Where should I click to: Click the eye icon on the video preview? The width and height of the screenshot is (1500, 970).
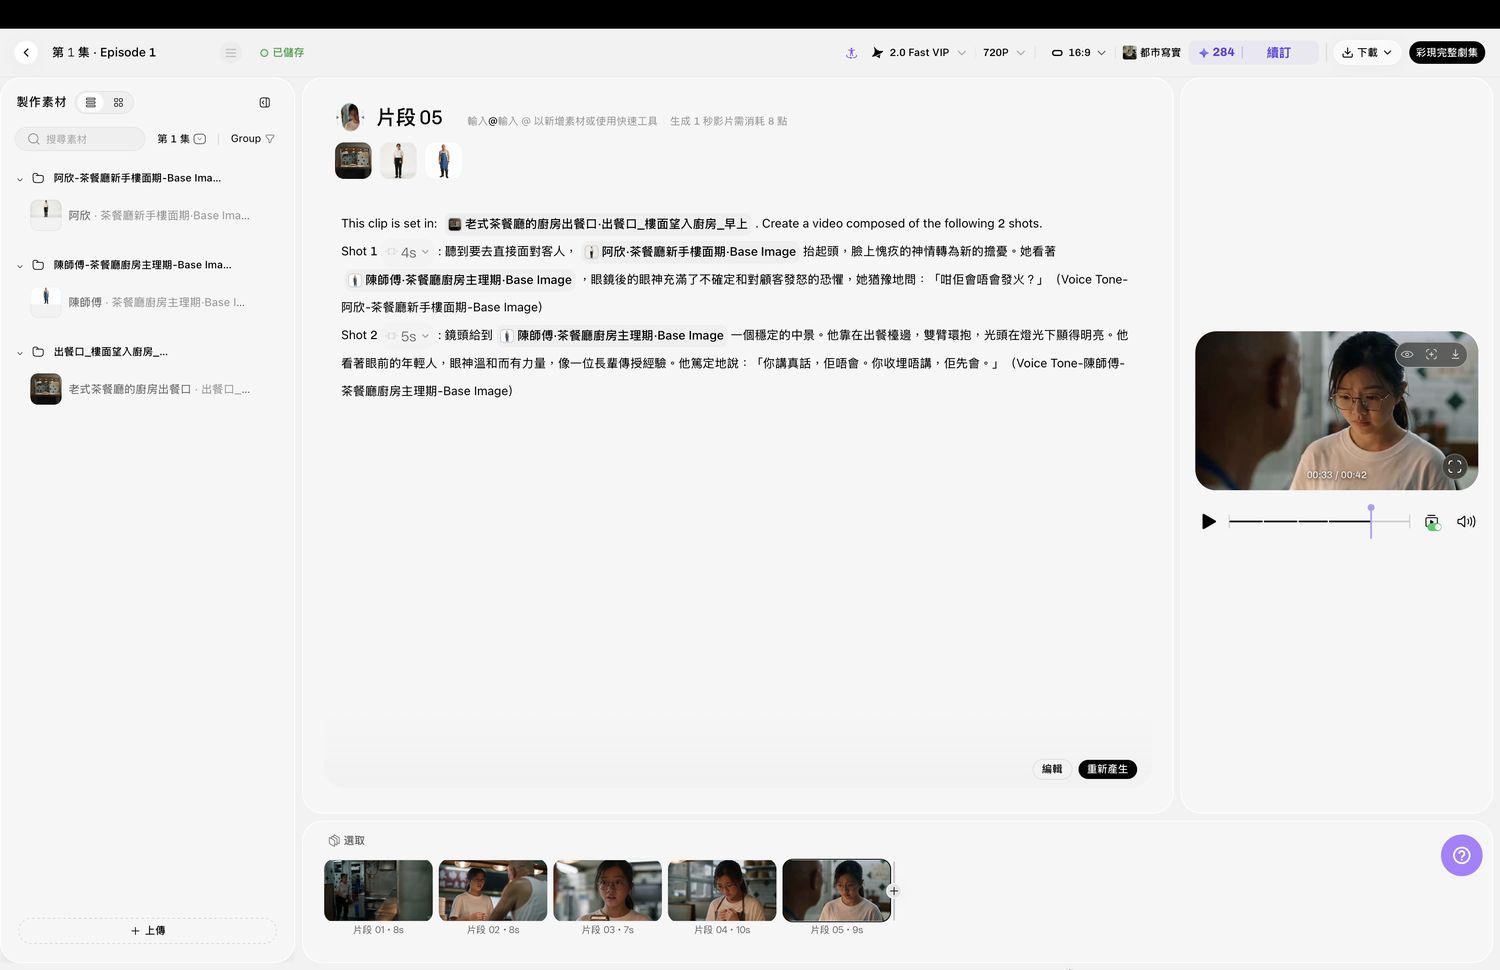point(1407,354)
